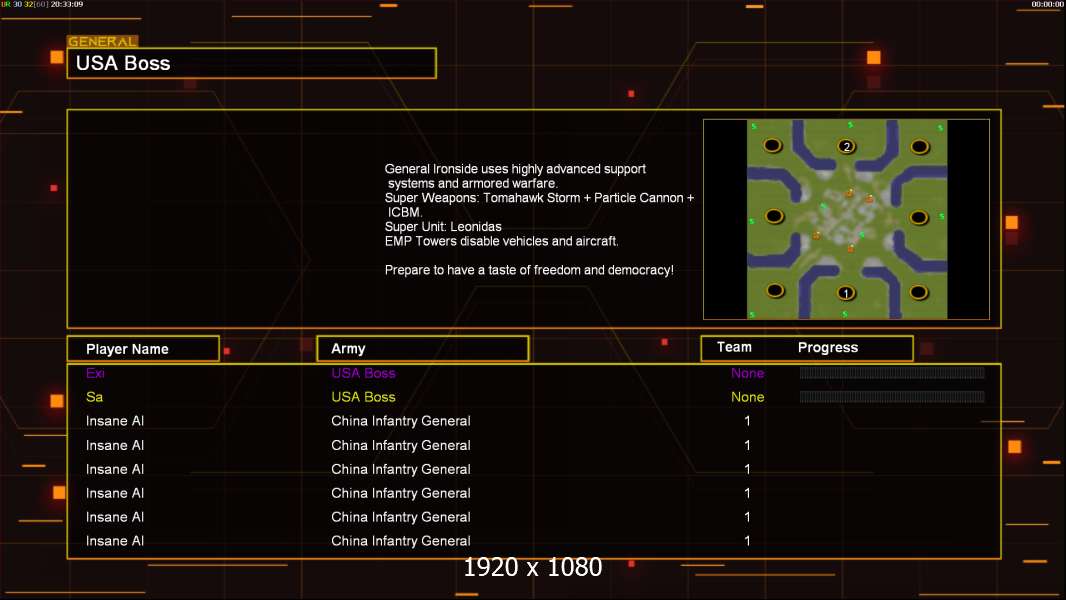Image resolution: width=1066 pixels, height=600 pixels.
Task: Click the purple USA Boss army entry
Action: [x=363, y=373]
